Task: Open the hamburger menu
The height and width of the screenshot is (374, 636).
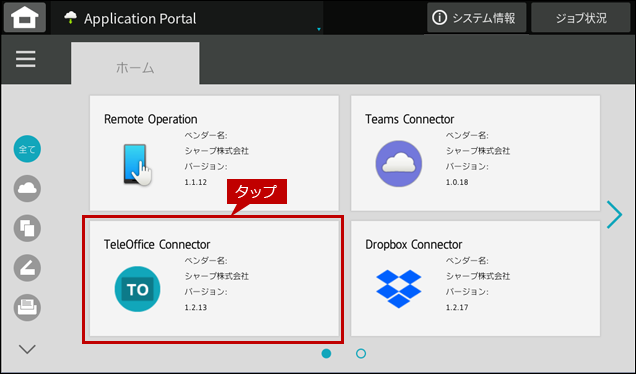Action: click(26, 59)
